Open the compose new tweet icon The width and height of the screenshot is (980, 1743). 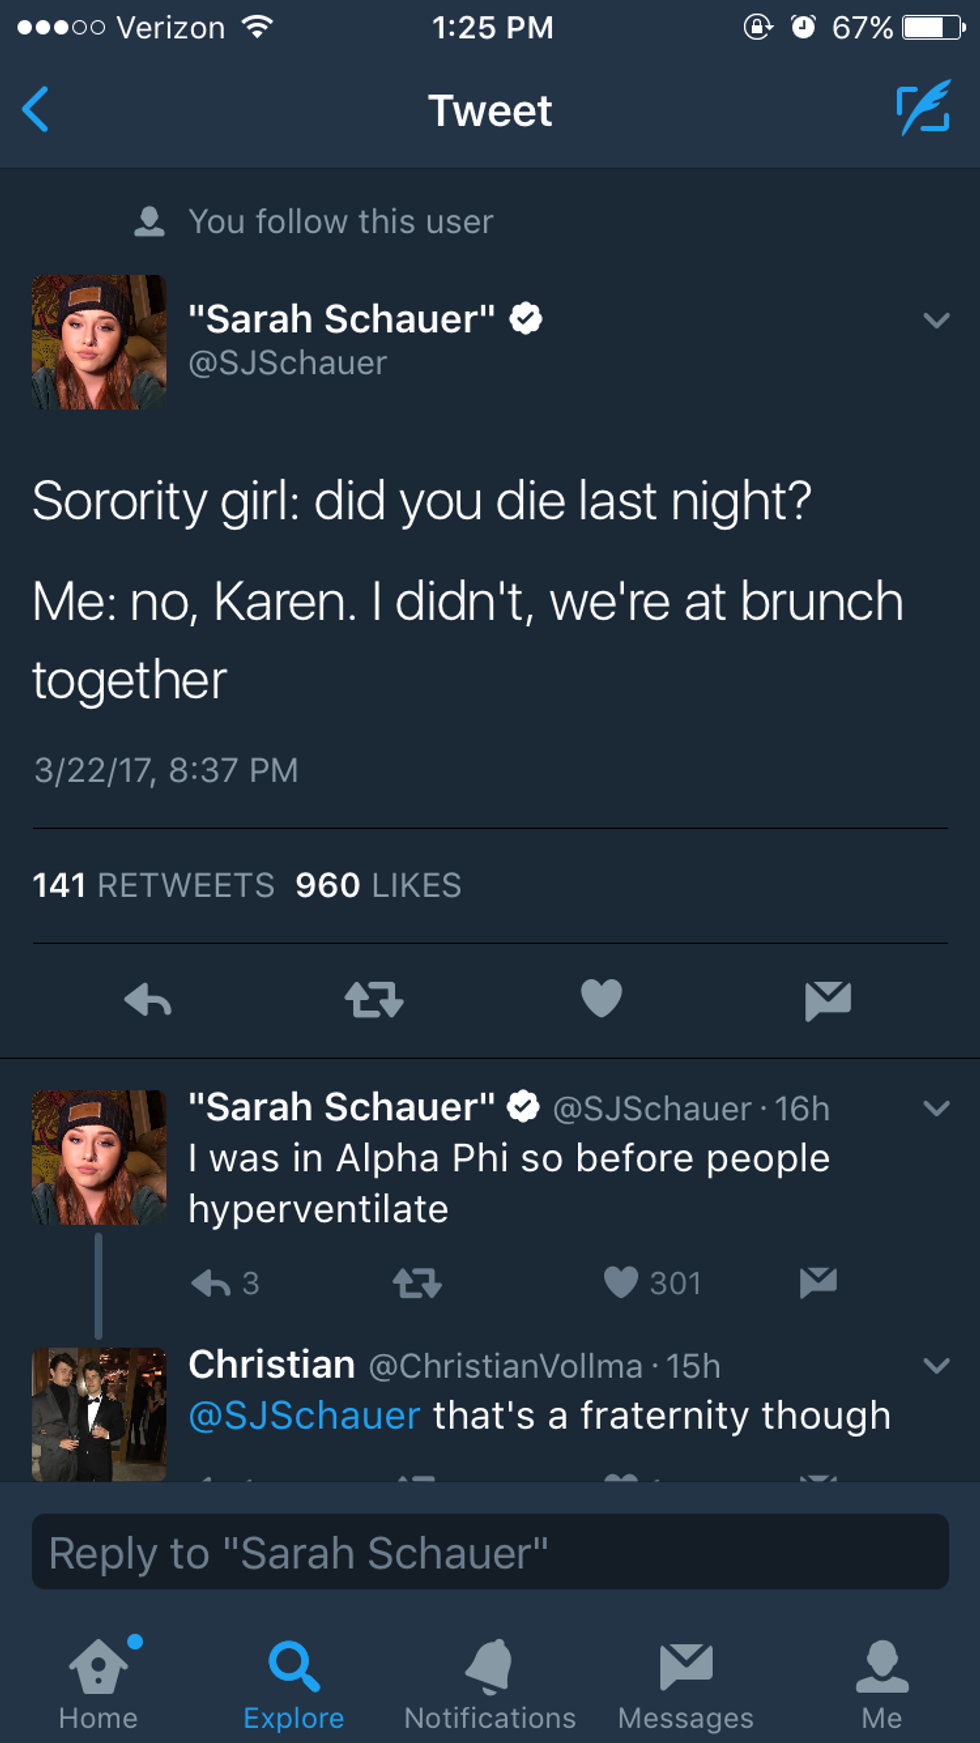(x=922, y=109)
